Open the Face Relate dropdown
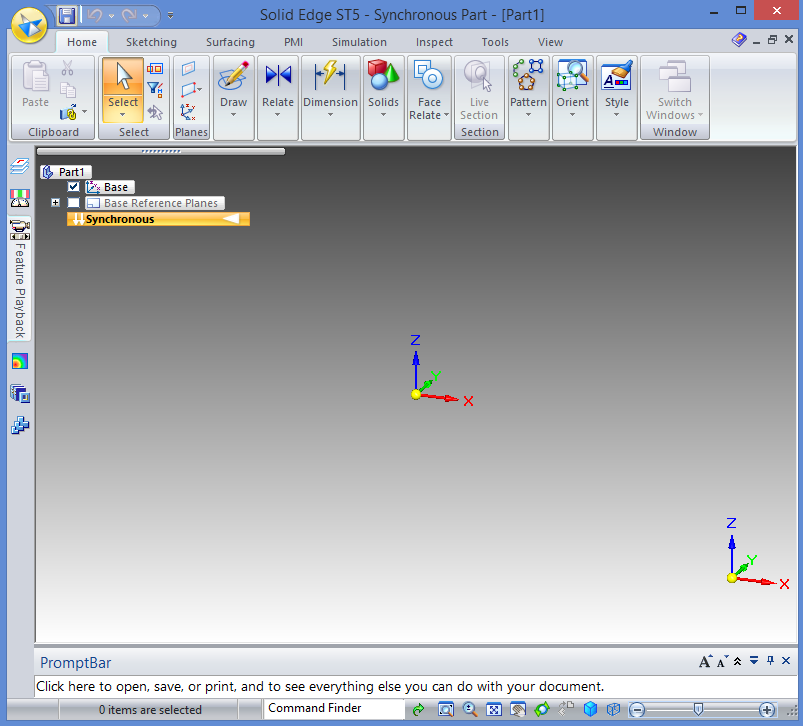This screenshot has width=803, height=726. coord(446,115)
